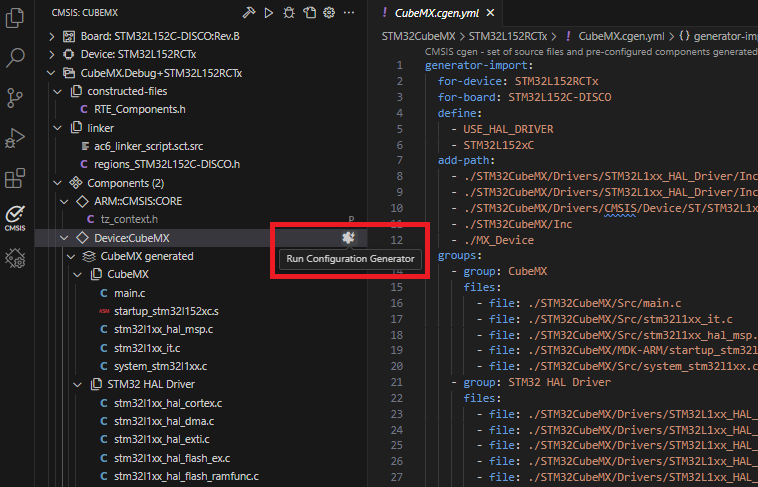Screen dimensions: 758x487
Task: Click the Build hammer icon in the CMSIS toolbar
Action: point(248,13)
